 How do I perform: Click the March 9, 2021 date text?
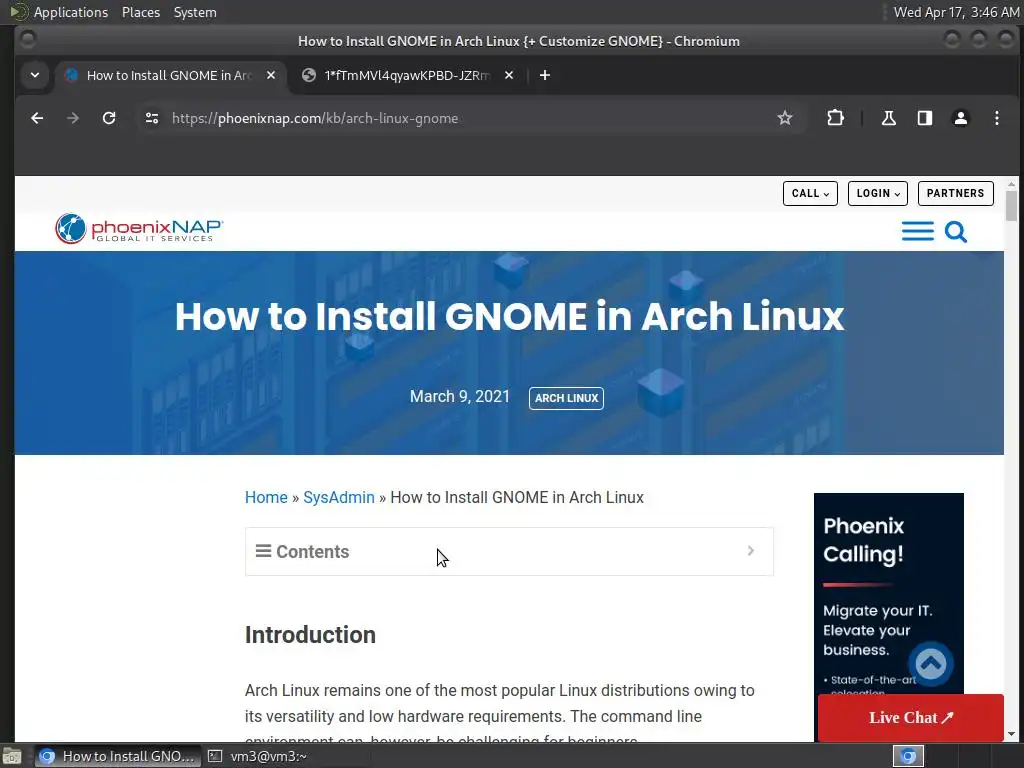point(460,396)
